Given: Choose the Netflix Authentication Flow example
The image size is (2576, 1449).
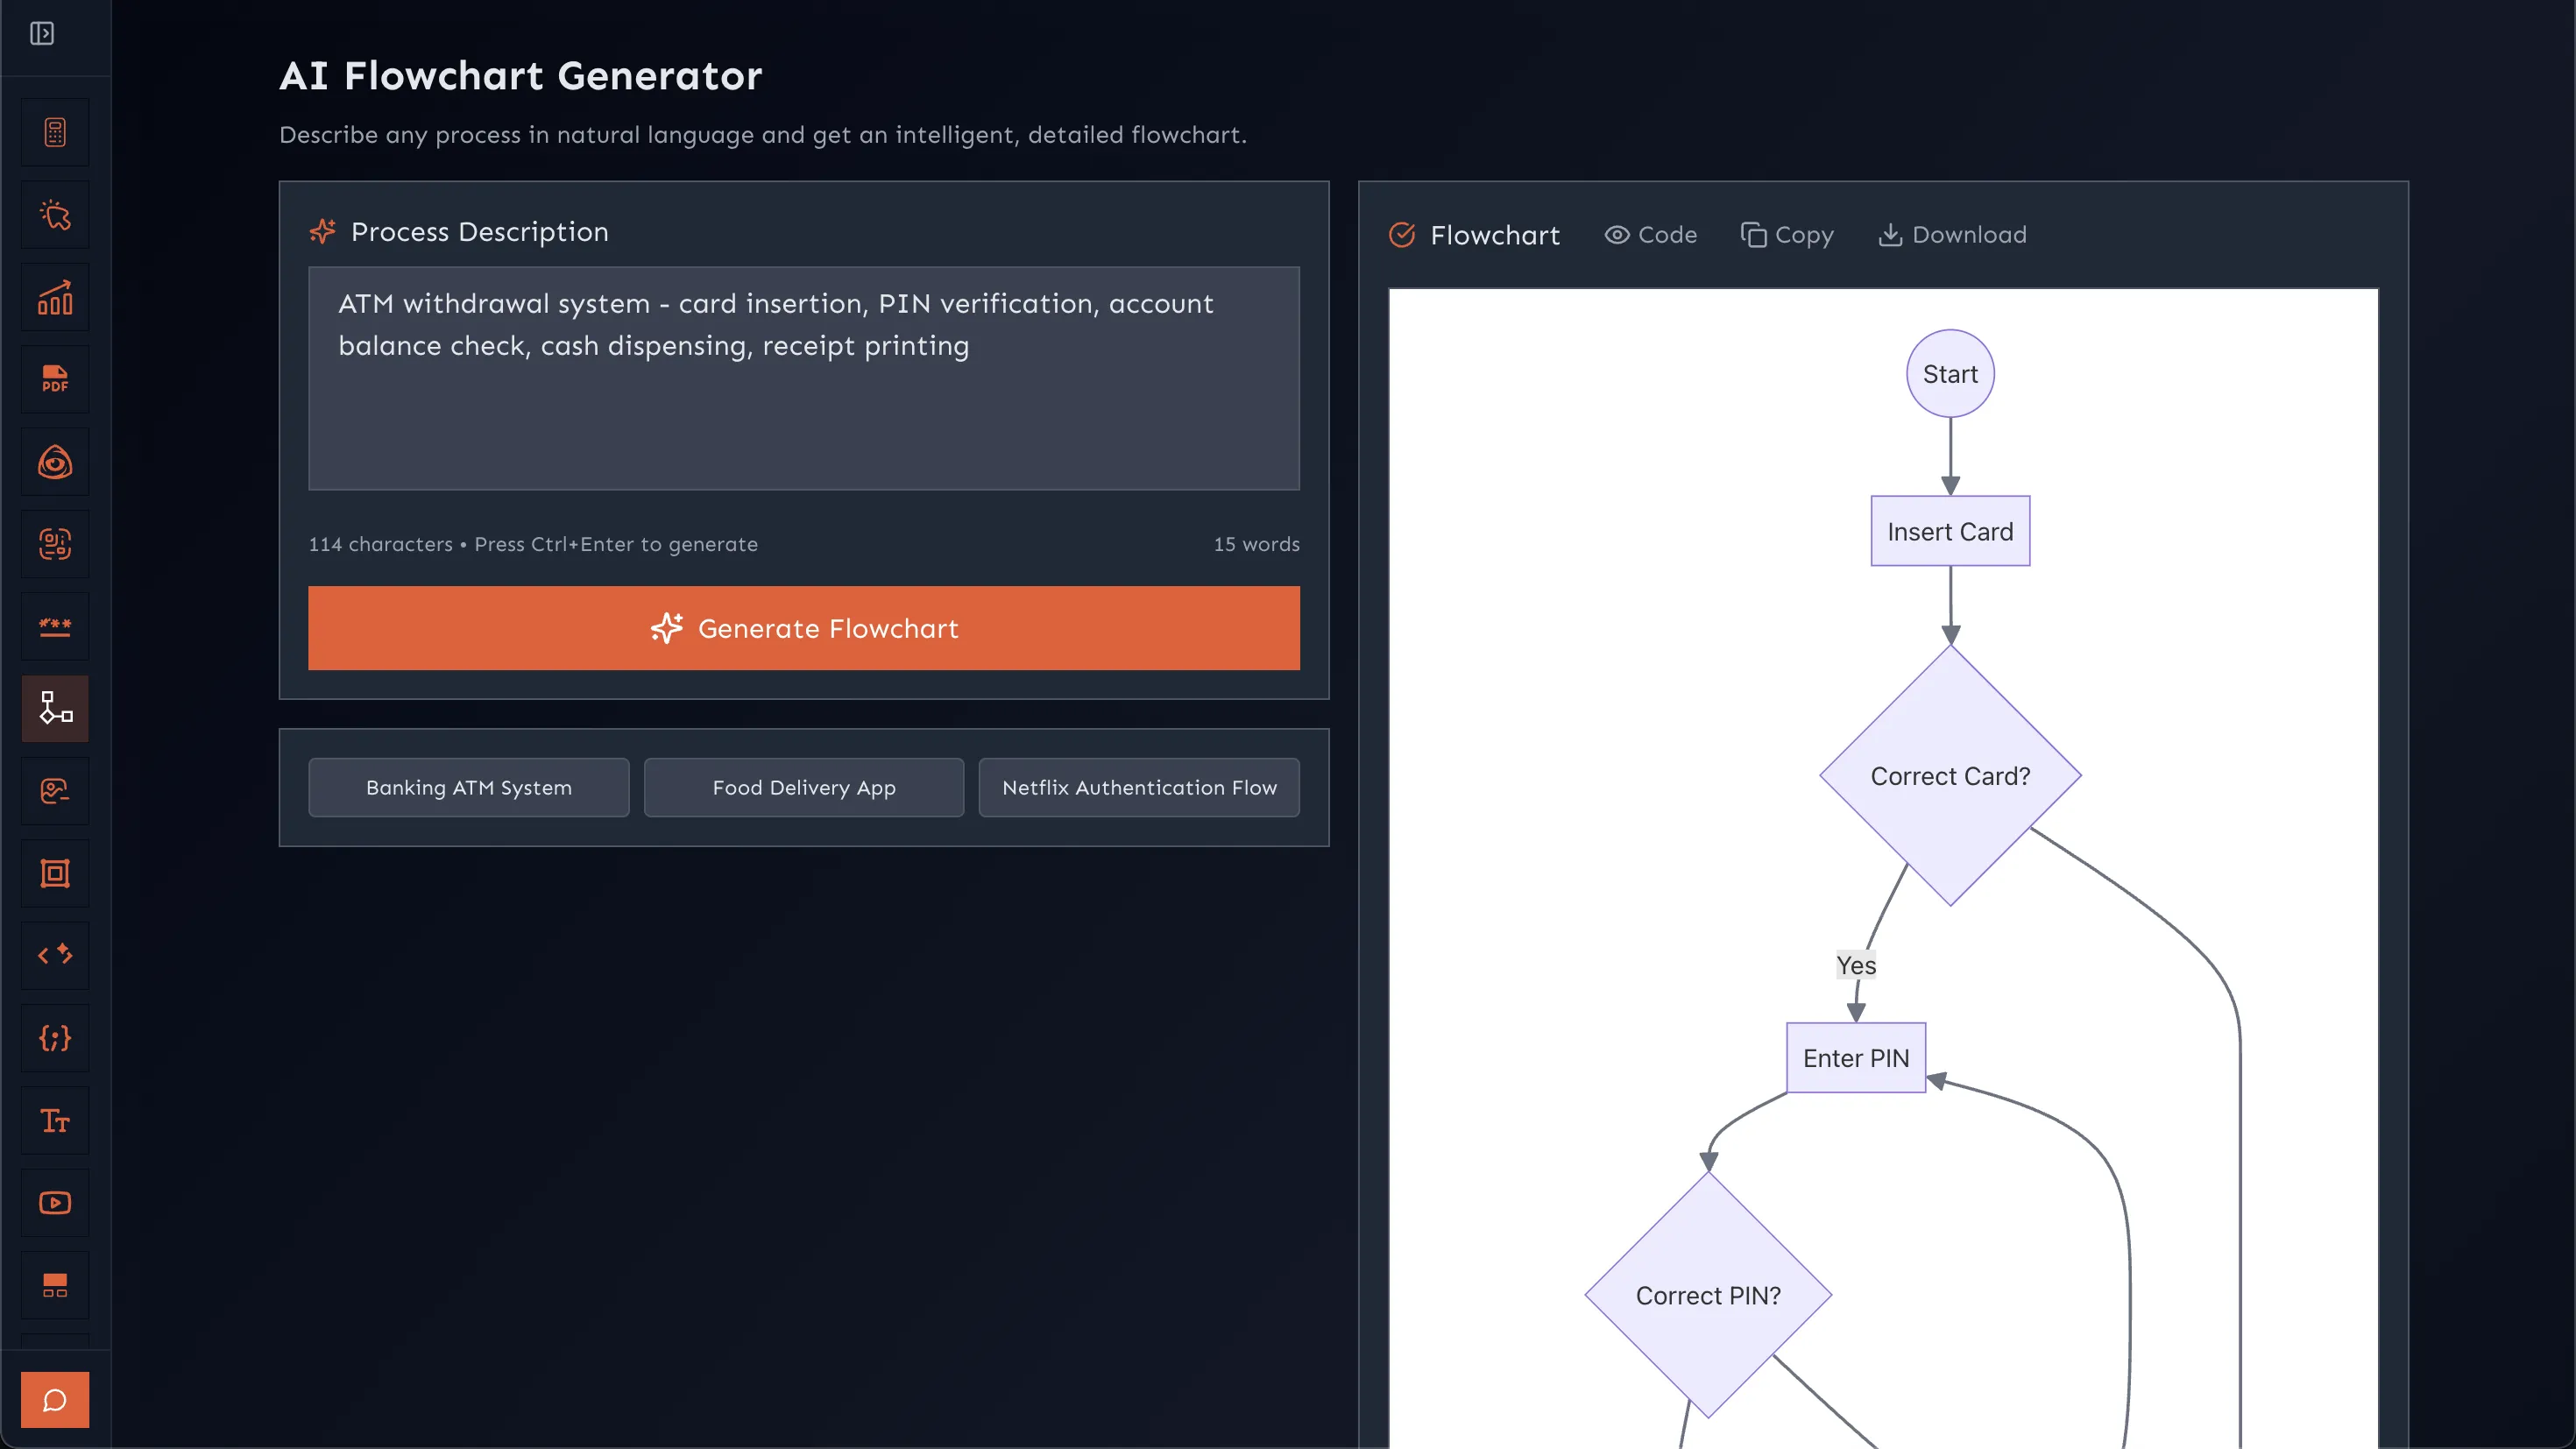Looking at the screenshot, I should tap(1139, 788).
